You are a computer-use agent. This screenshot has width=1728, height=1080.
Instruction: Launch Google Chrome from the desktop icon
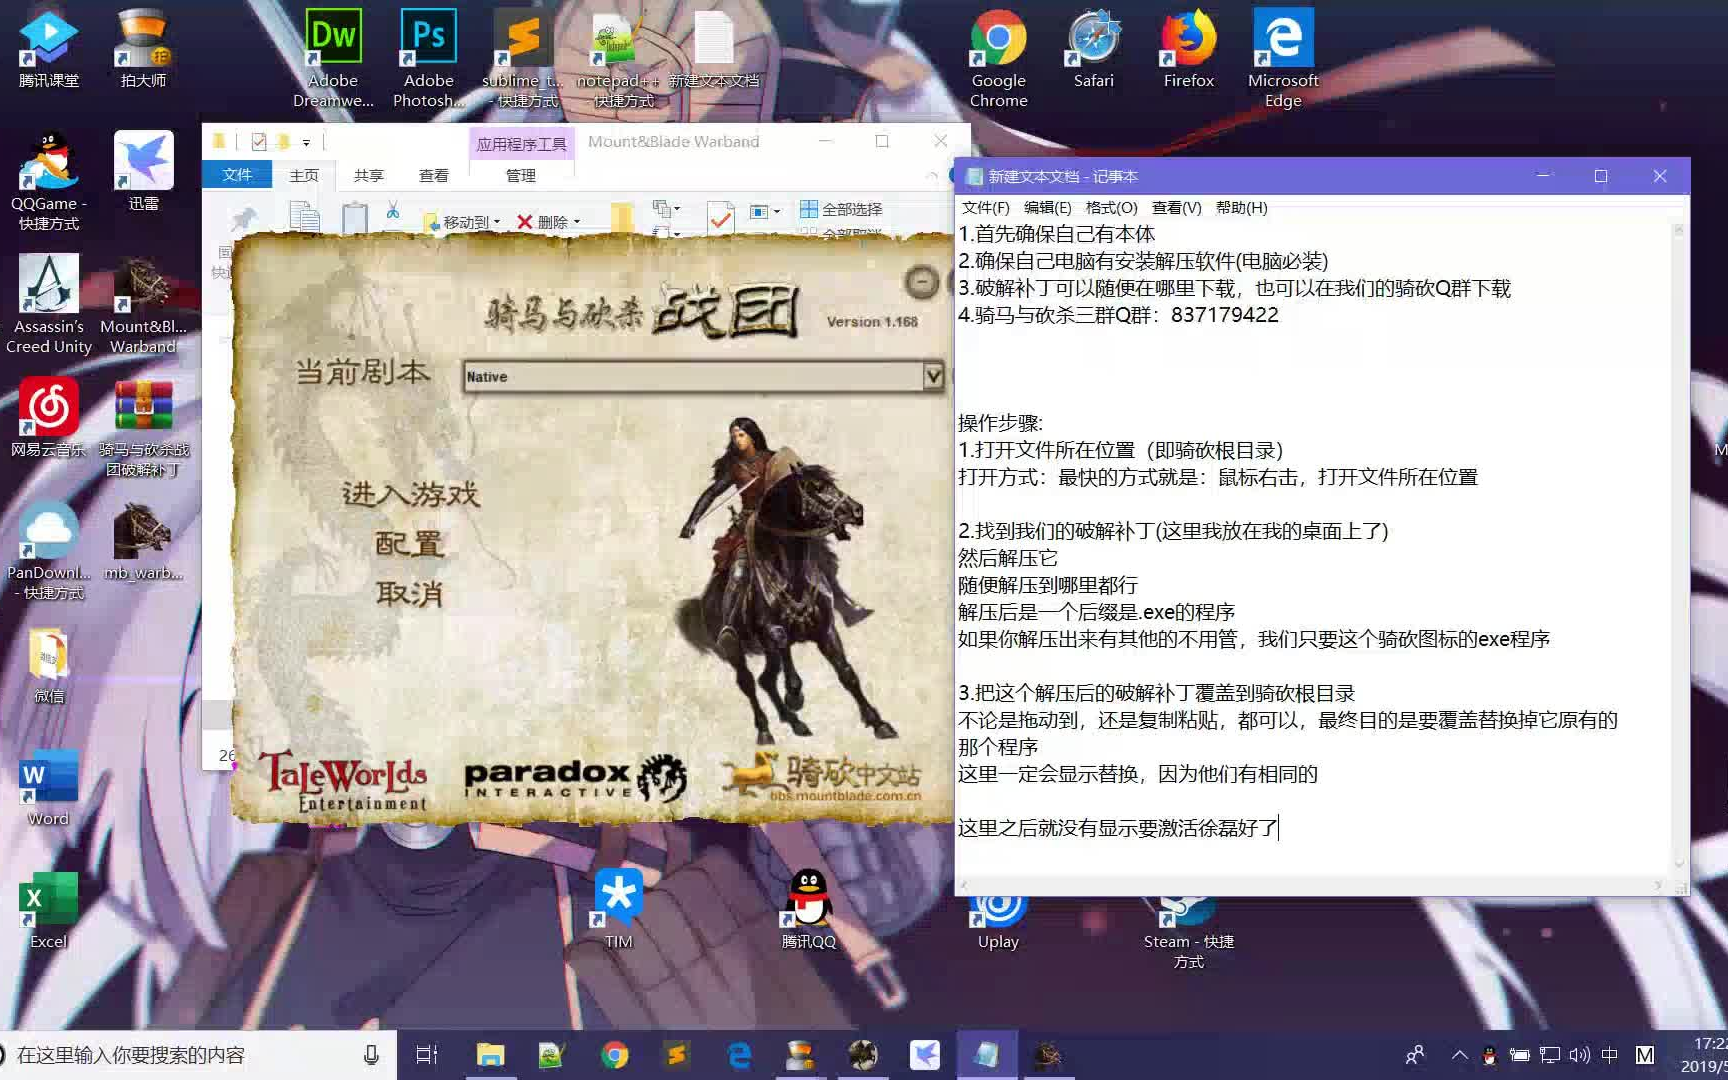click(x=998, y=58)
